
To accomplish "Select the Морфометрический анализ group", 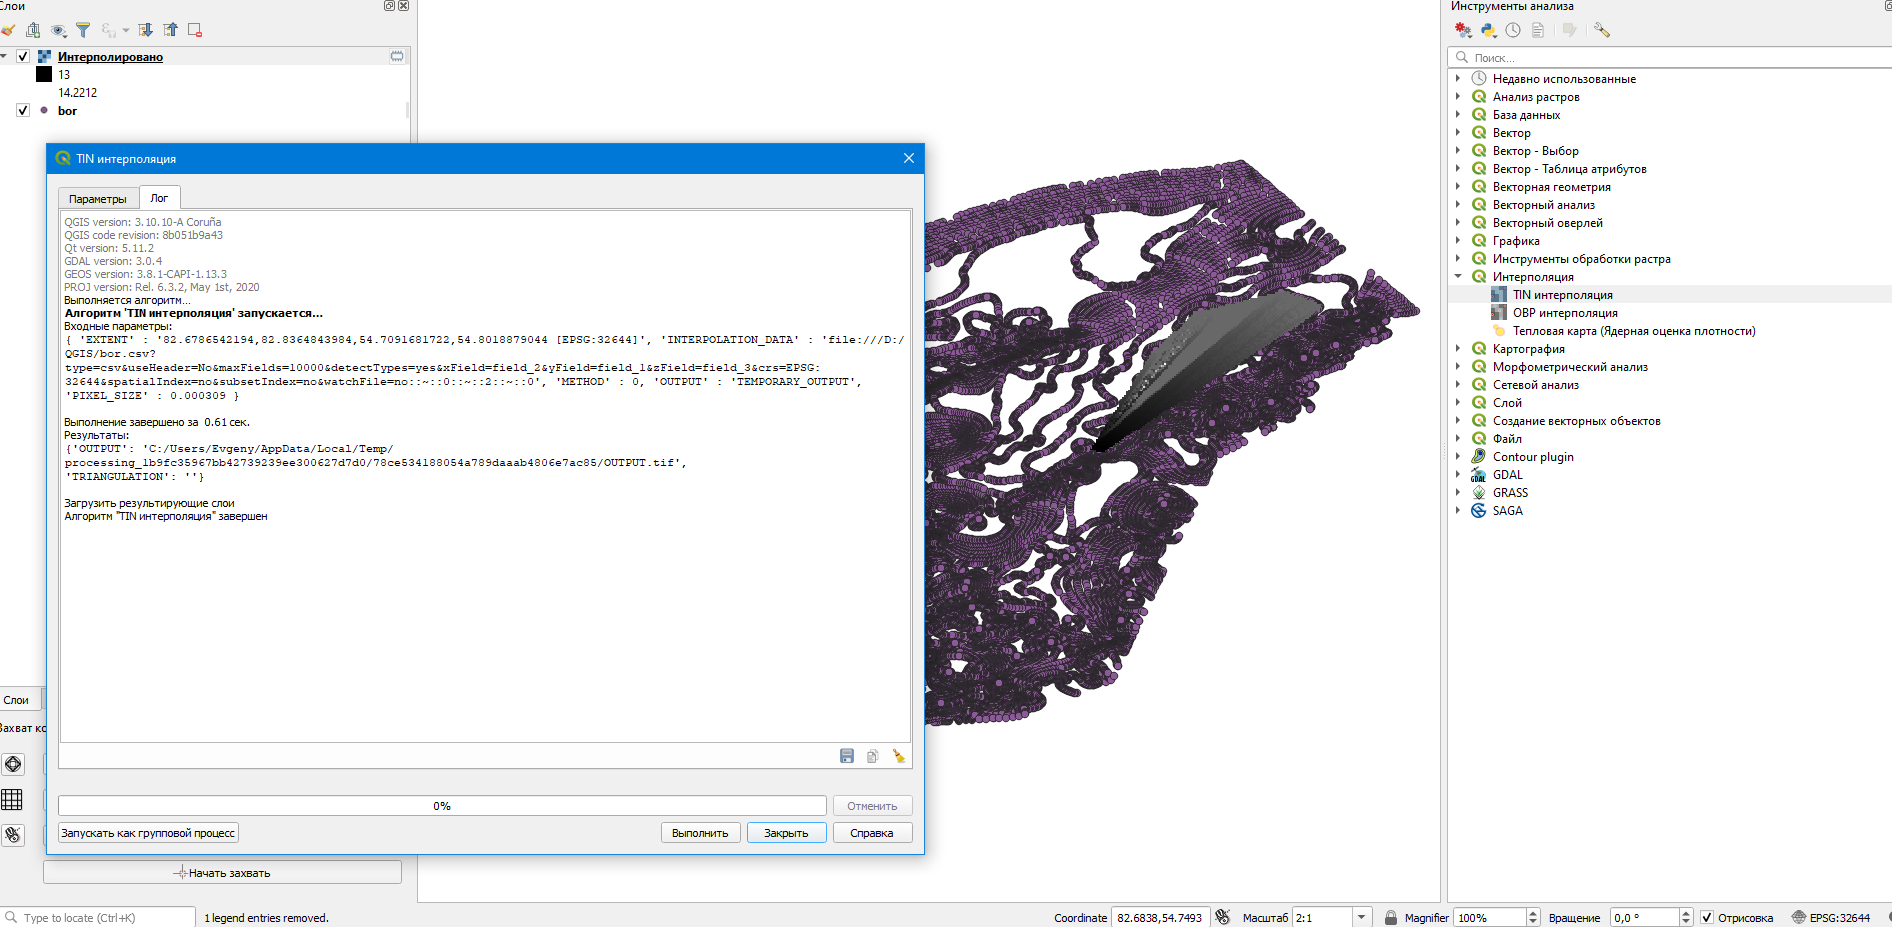I will point(1570,367).
